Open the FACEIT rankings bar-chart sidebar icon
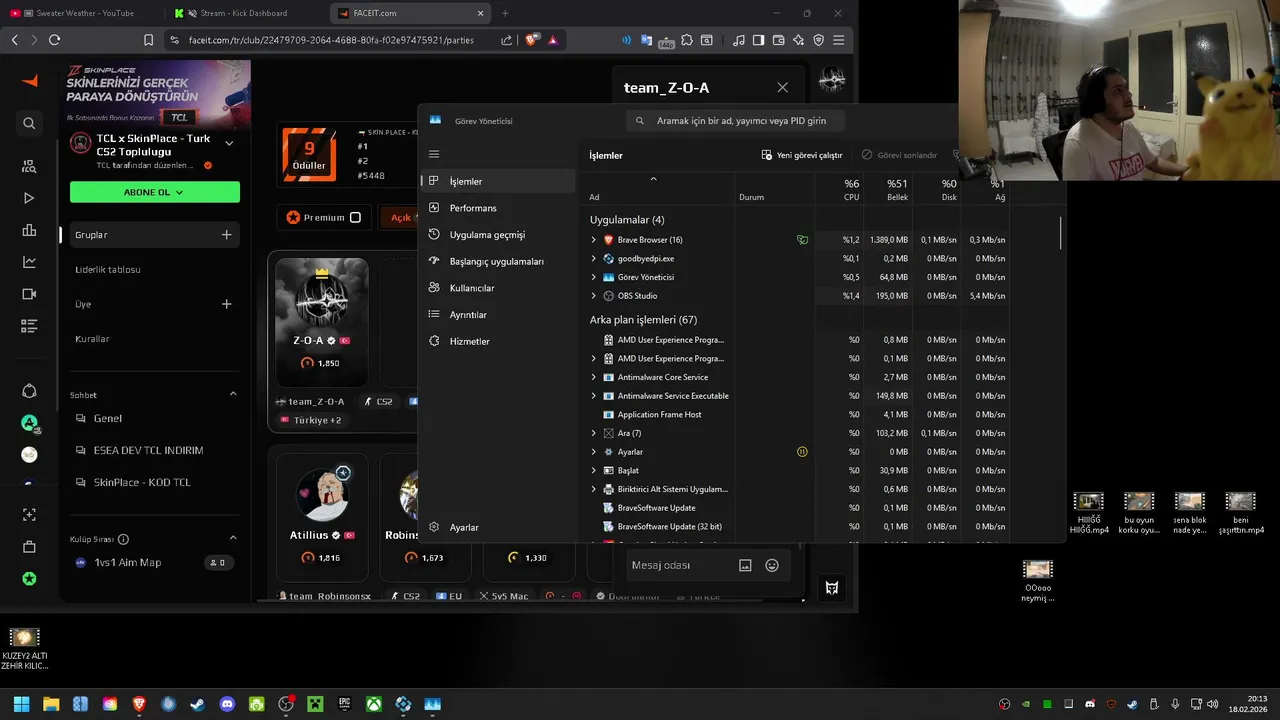 tap(29, 230)
